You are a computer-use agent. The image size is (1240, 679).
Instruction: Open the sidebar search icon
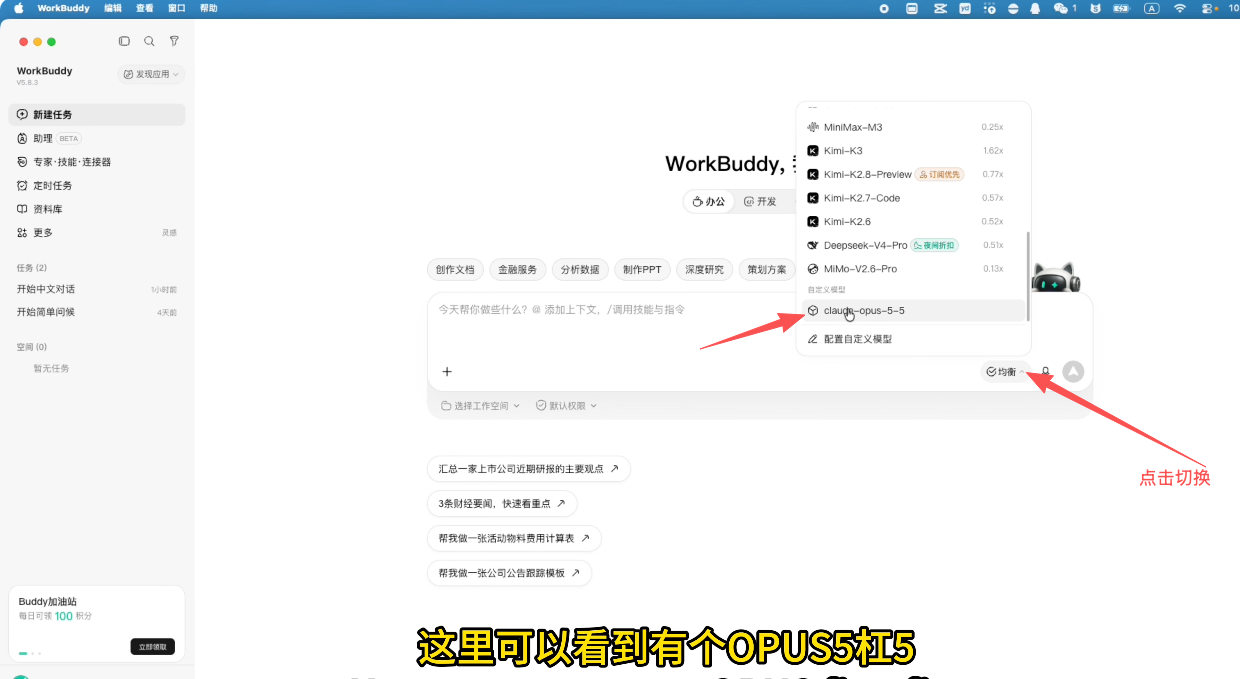pos(149,41)
